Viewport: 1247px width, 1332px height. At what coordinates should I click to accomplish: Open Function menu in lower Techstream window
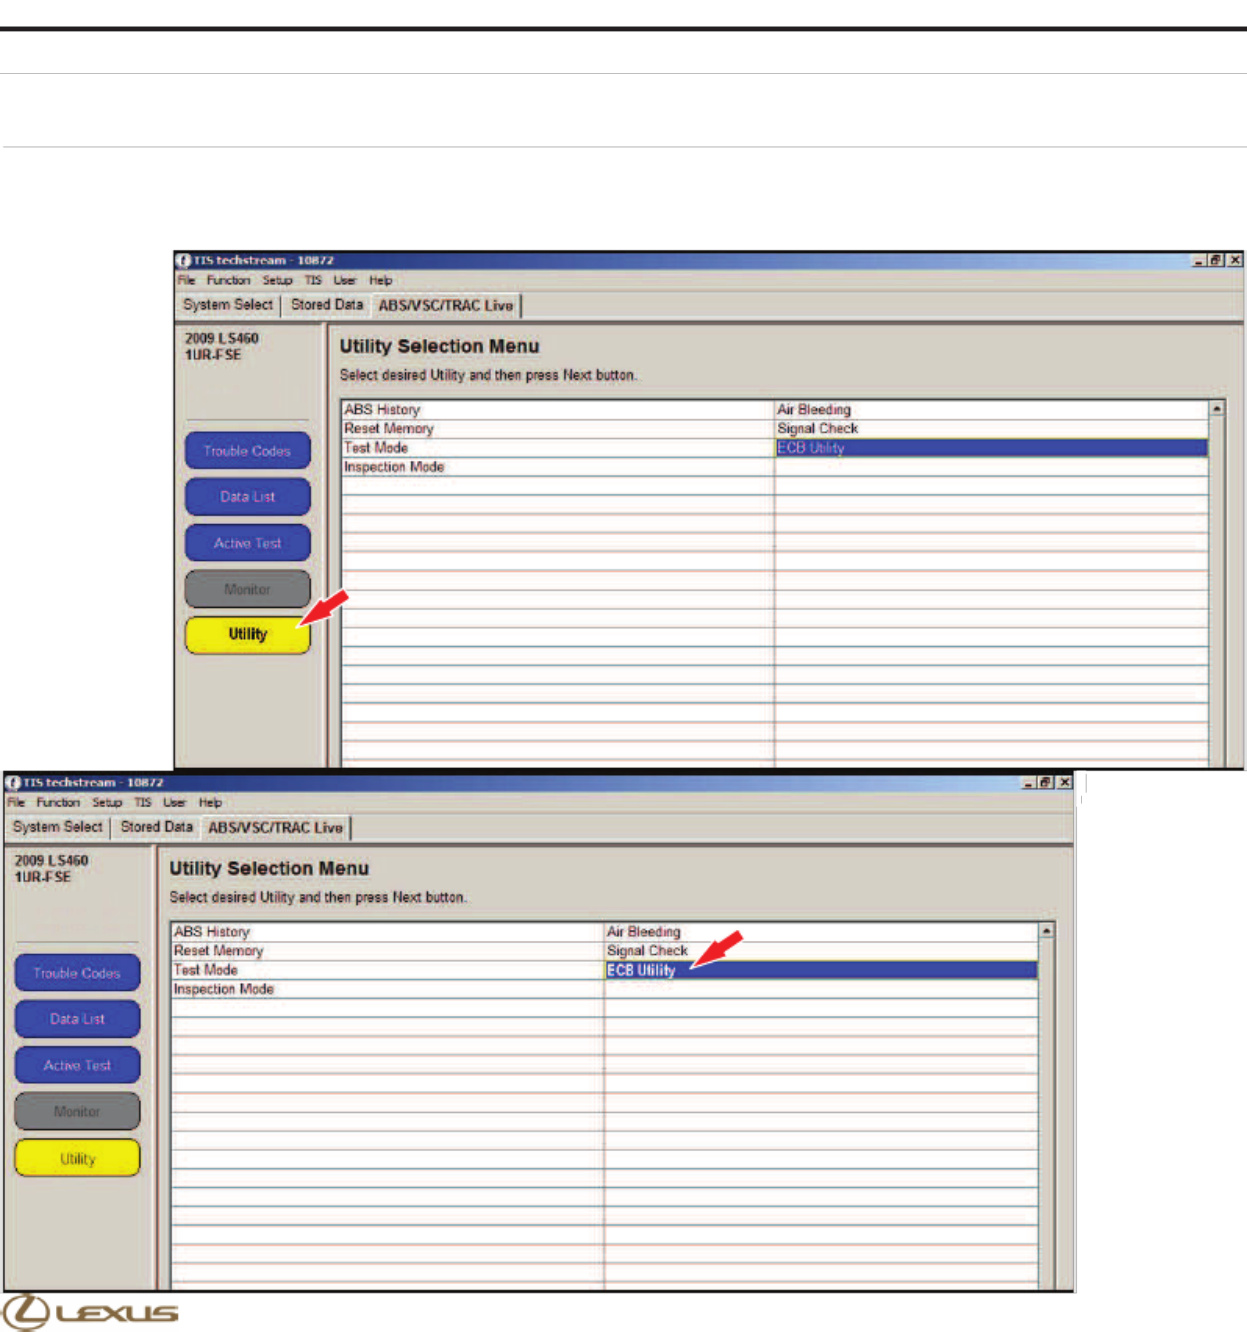click(x=58, y=803)
